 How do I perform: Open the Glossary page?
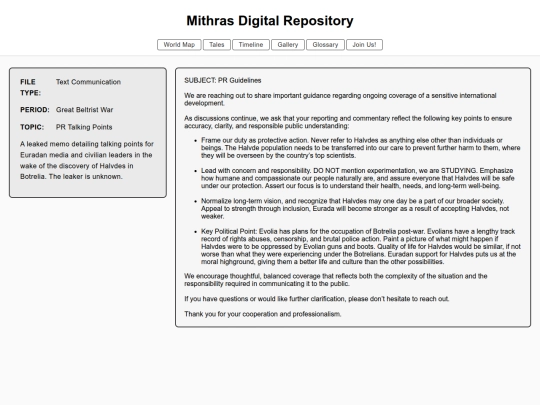tap(325, 45)
